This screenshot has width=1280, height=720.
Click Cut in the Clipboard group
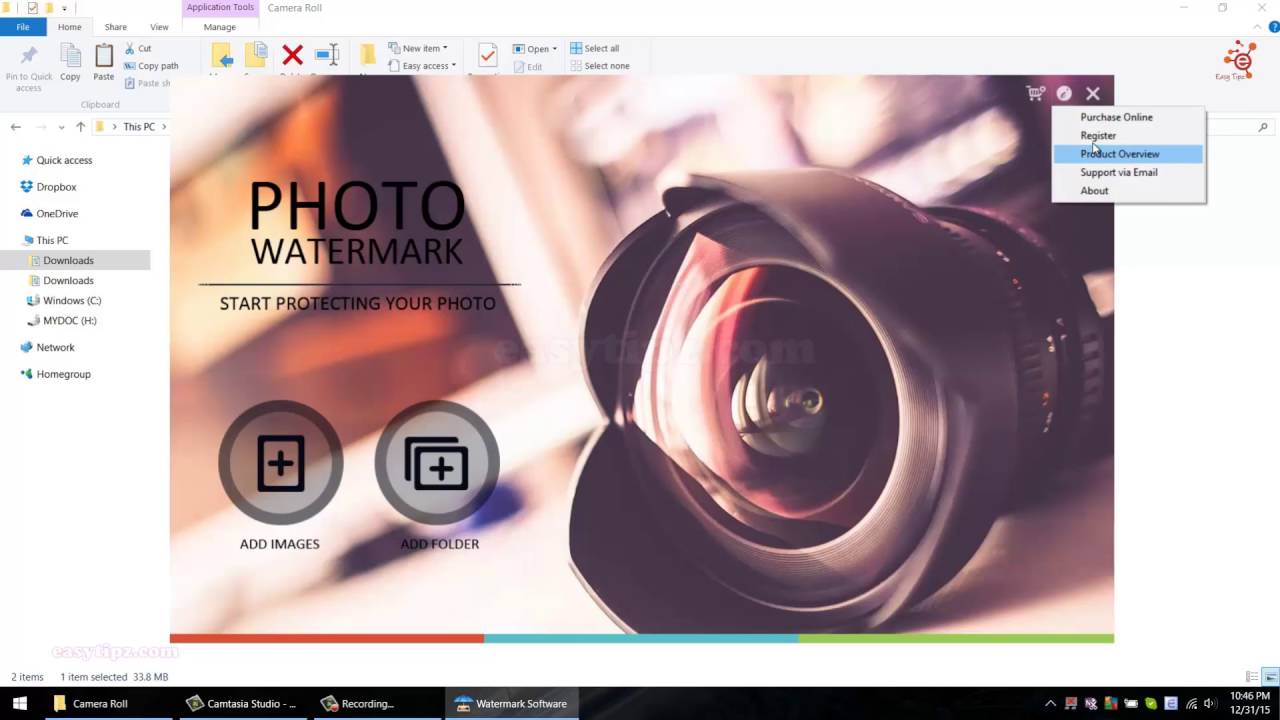pos(138,48)
